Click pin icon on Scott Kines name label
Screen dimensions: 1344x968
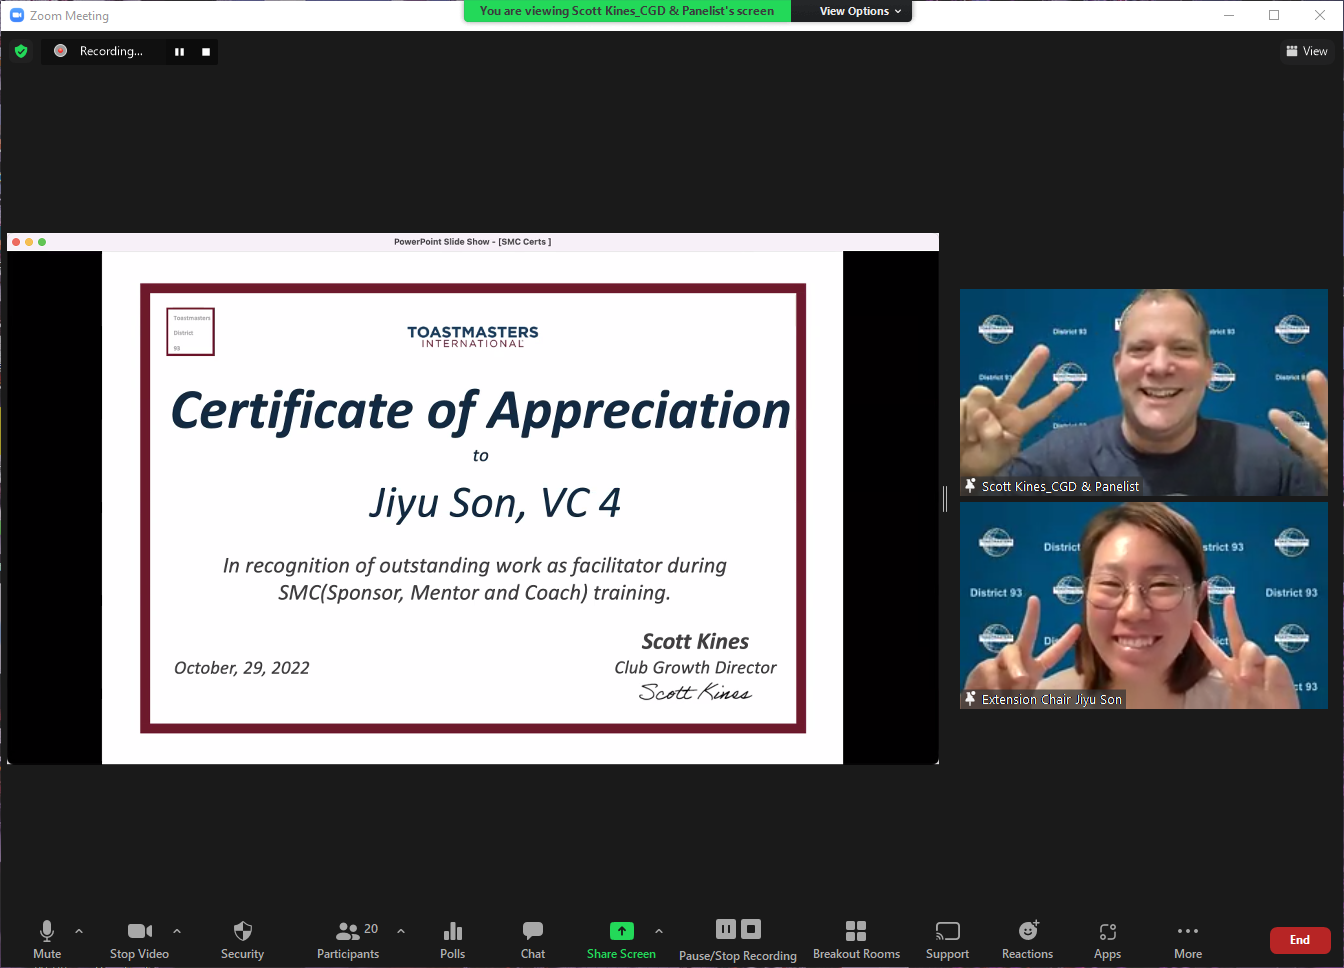(x=970, y=486)
